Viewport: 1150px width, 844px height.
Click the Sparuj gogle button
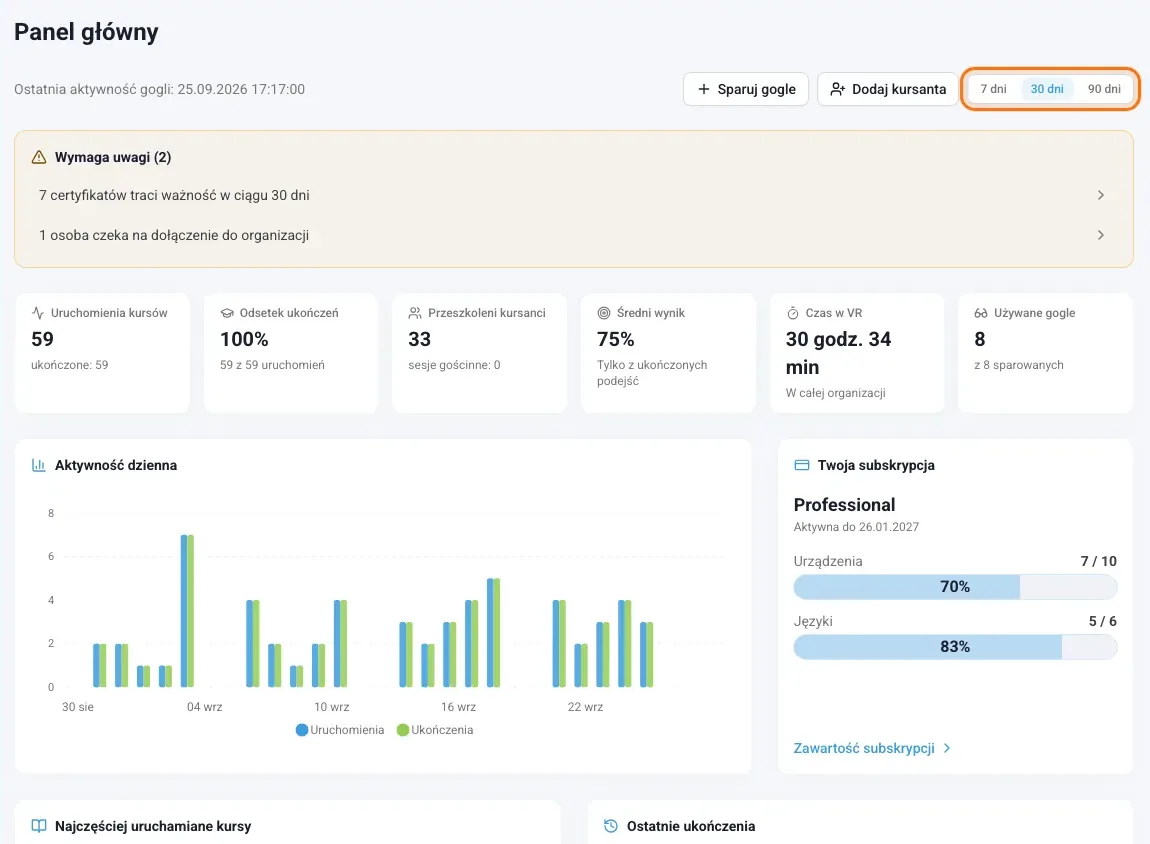click(x=746, y=89)
